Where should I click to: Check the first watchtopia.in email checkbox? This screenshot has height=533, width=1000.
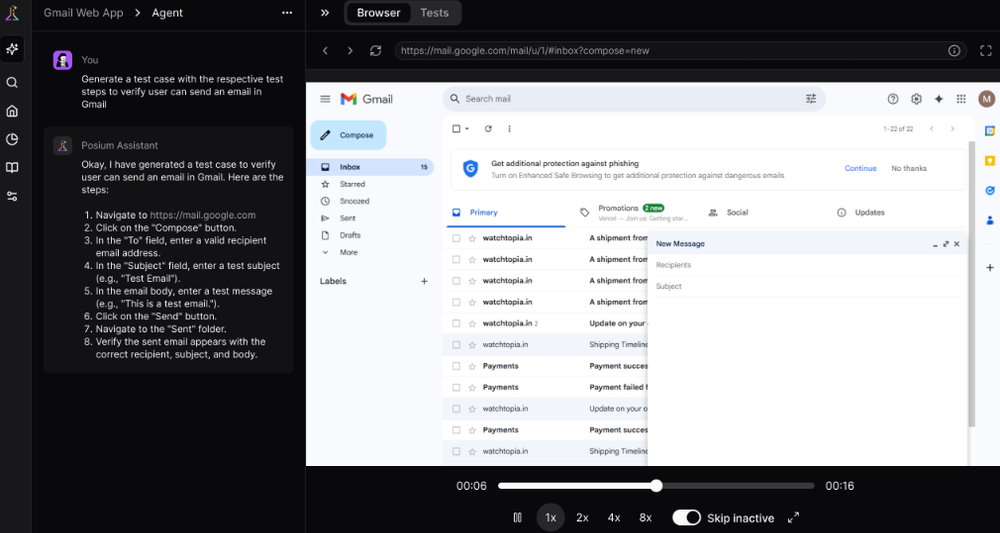coord(456,238)
